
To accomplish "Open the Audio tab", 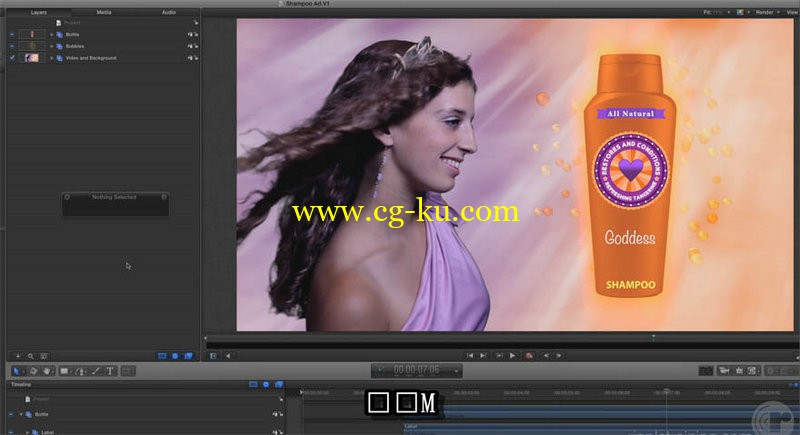I will 168,12.
